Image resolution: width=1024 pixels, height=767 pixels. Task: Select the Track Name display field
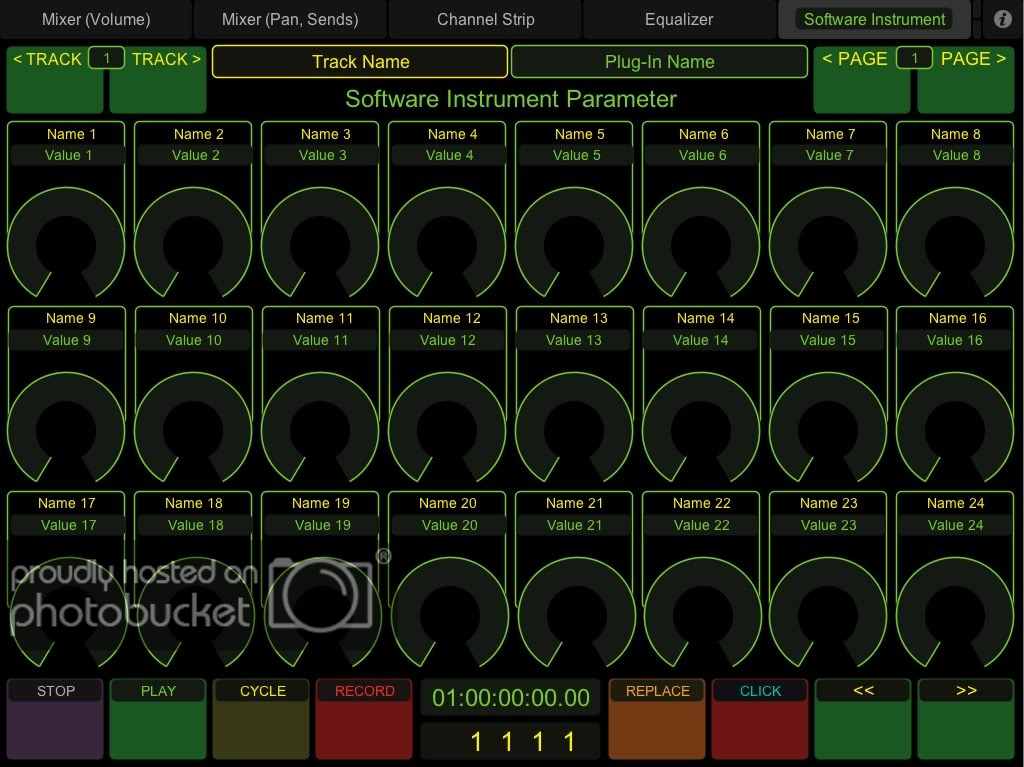tap(360, 62)
